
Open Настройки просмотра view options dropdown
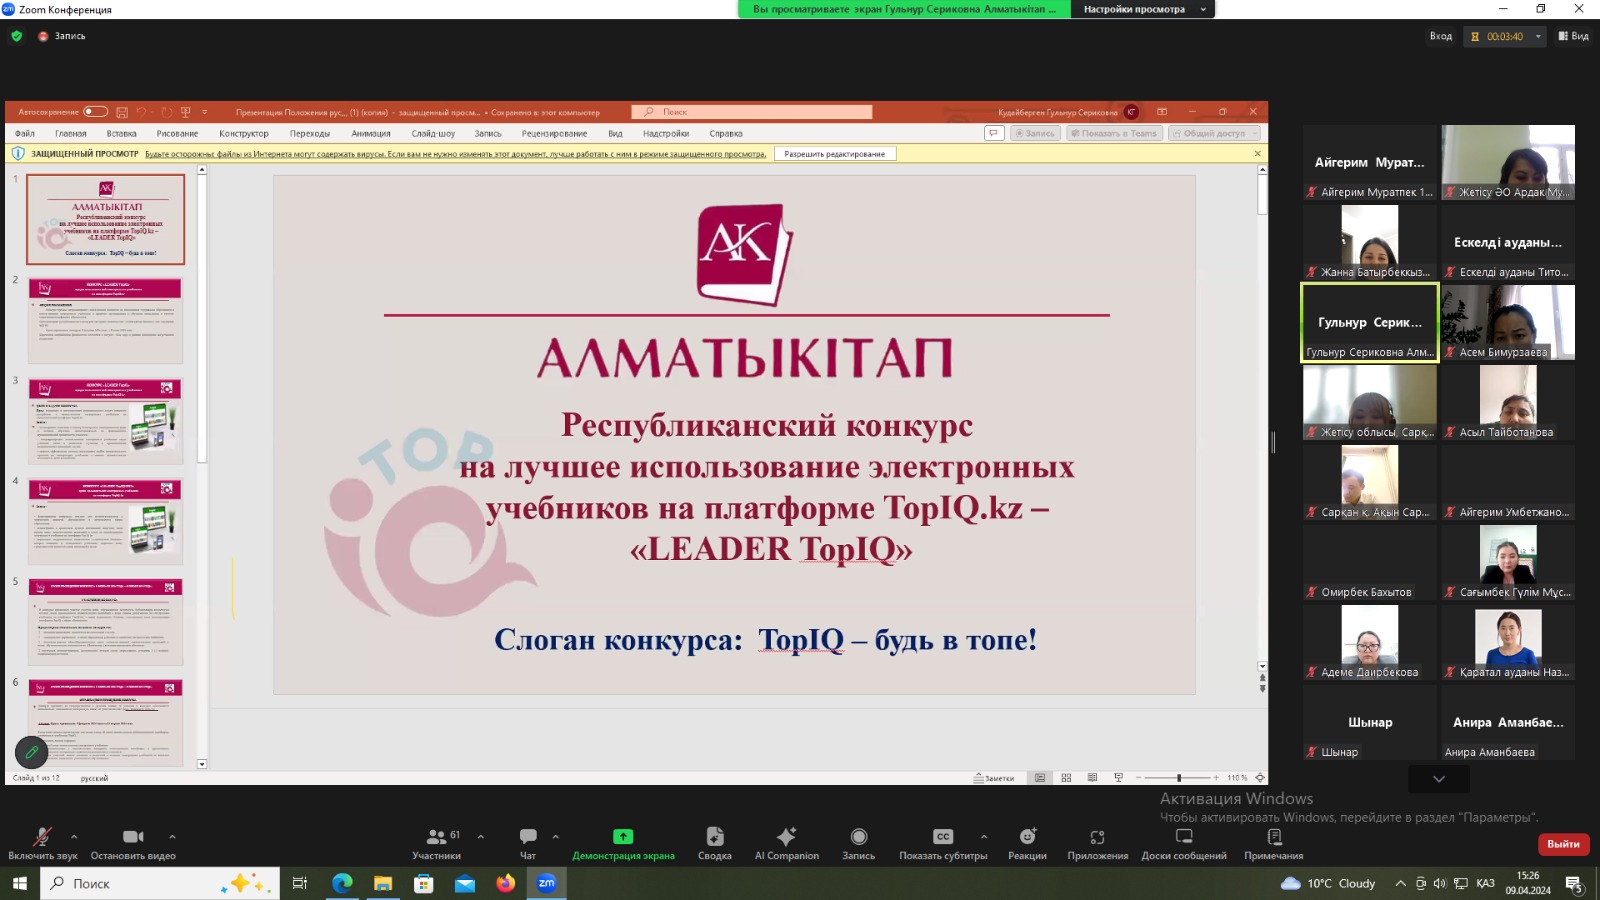click(x=1143, y=9)
